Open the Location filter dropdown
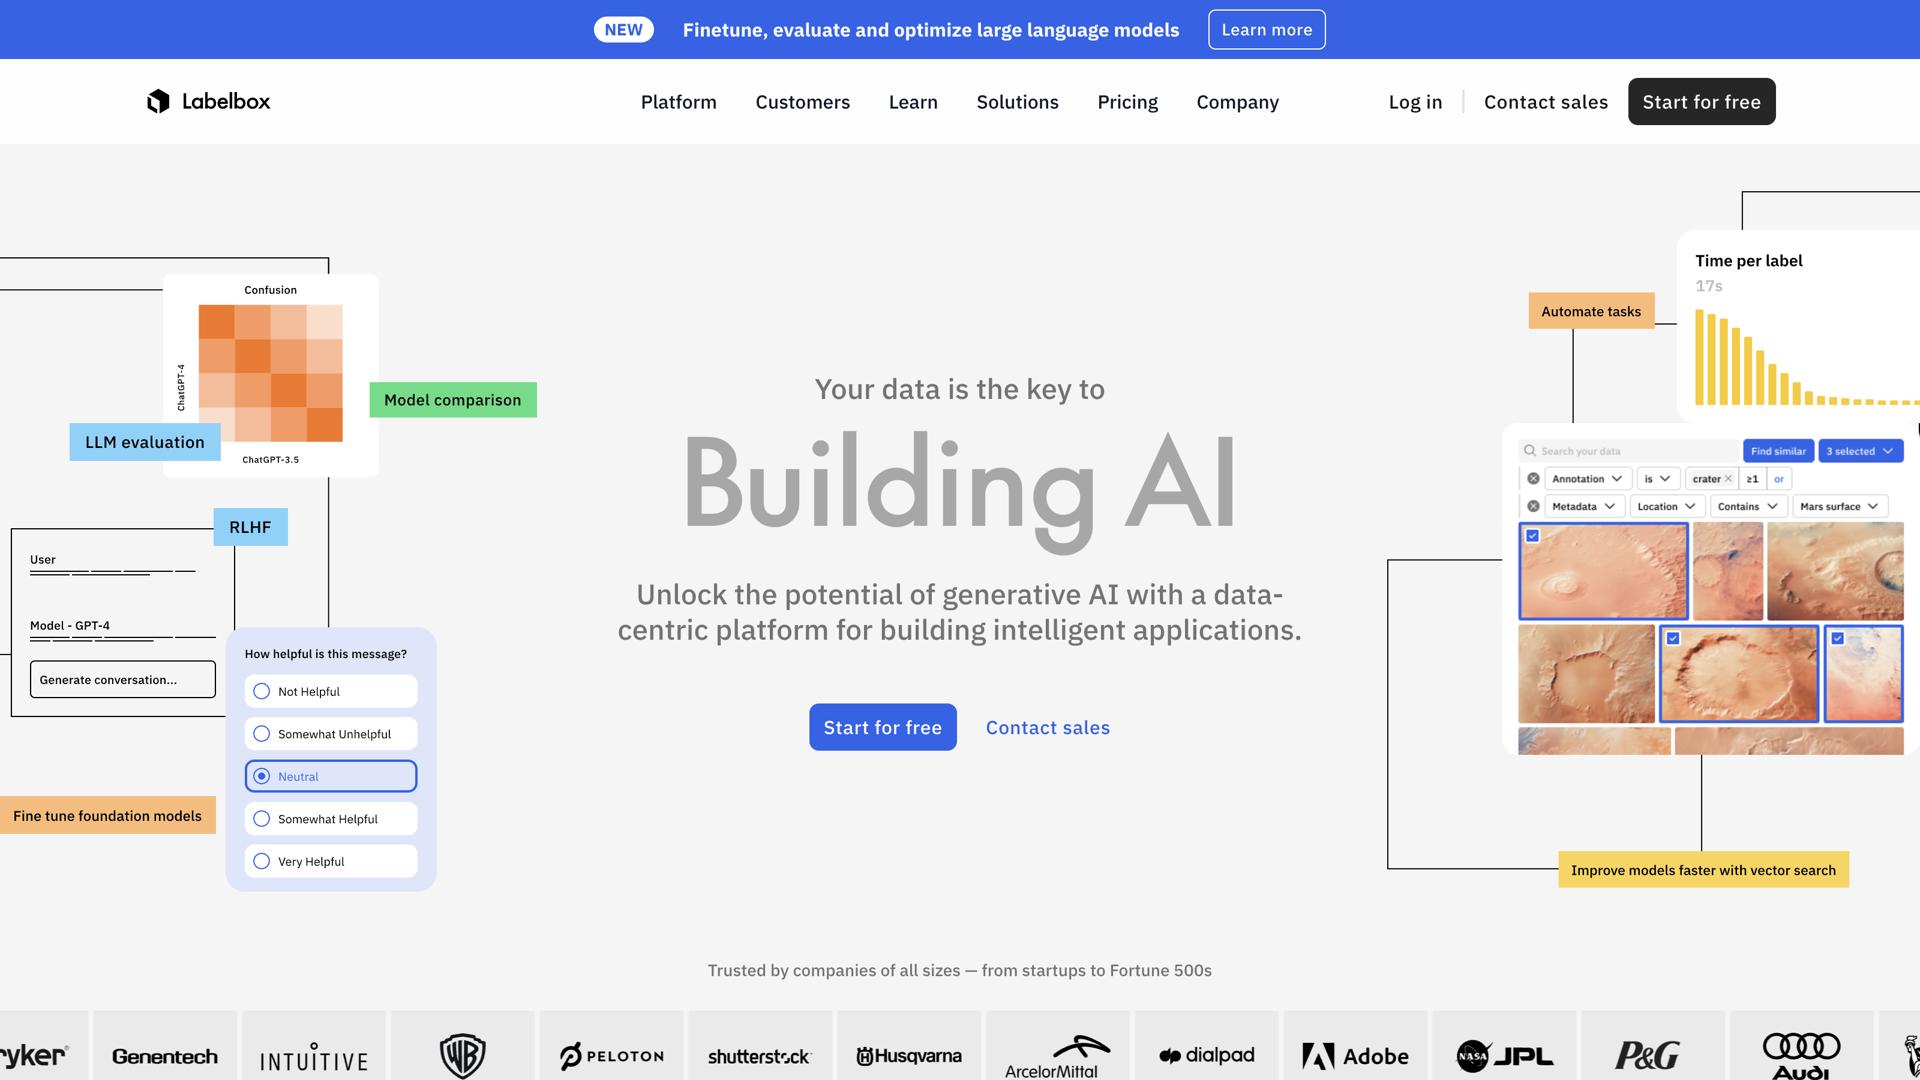This screenshot has height=1080, width=1920. [x=1665, y=506]
